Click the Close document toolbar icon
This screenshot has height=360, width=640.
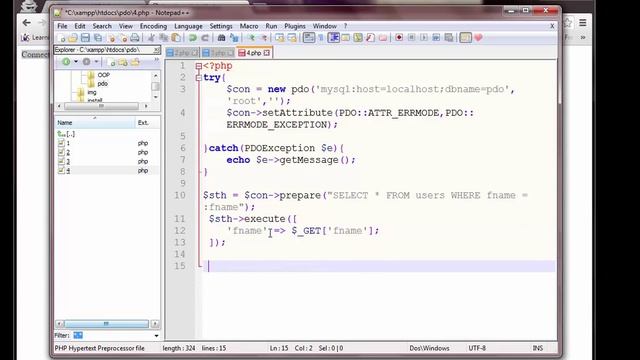point(111,38)
